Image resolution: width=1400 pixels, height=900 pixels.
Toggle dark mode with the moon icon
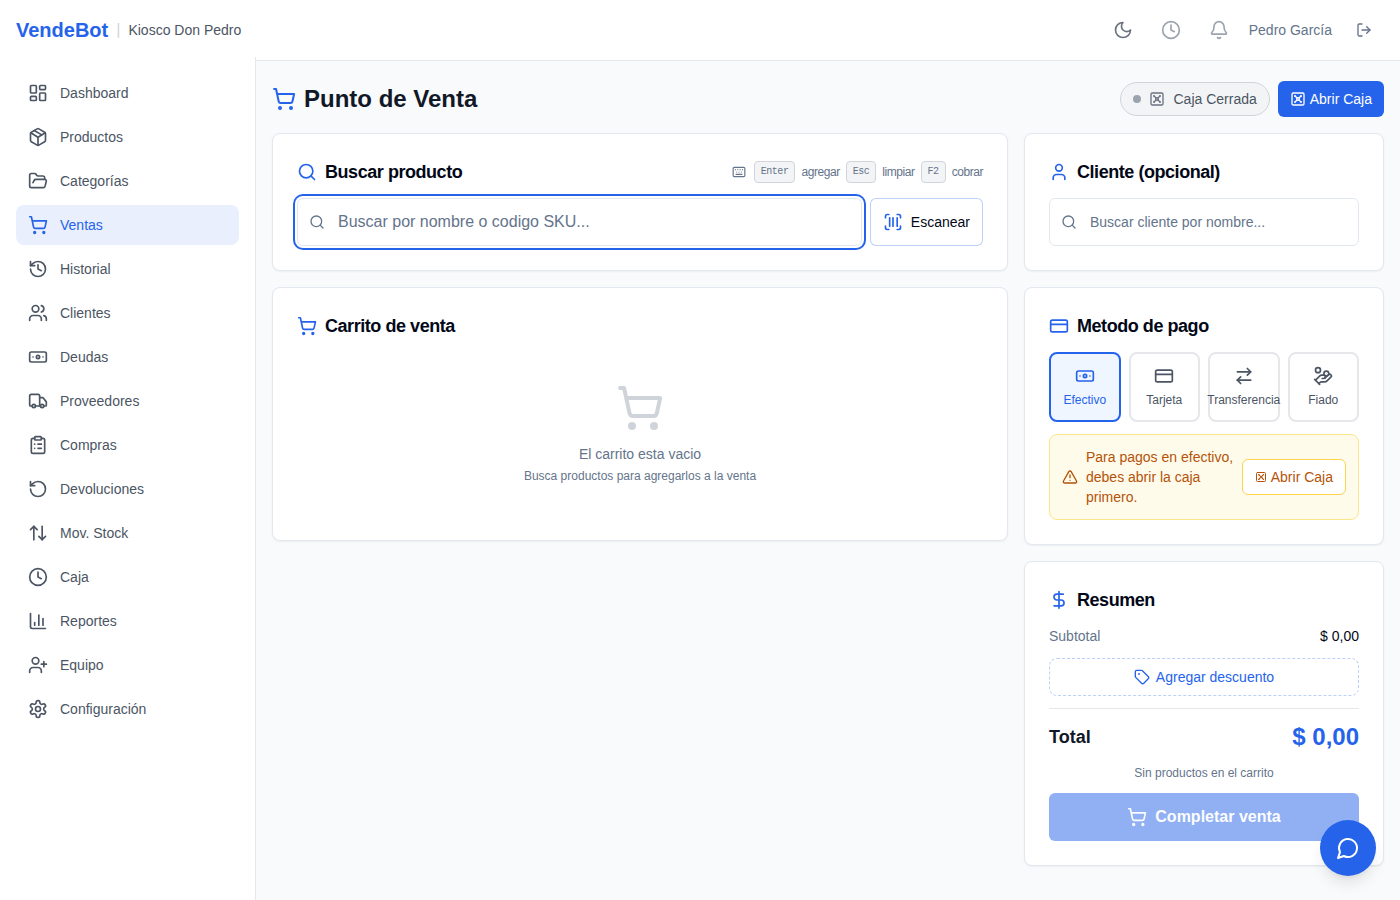pos(1123,30)
